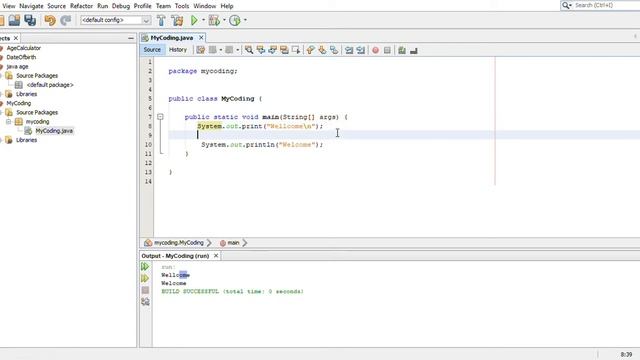The height and width of the screenshot is (360, 640).
Task: Click the main method breadcrumb
Action: point(233,243)
